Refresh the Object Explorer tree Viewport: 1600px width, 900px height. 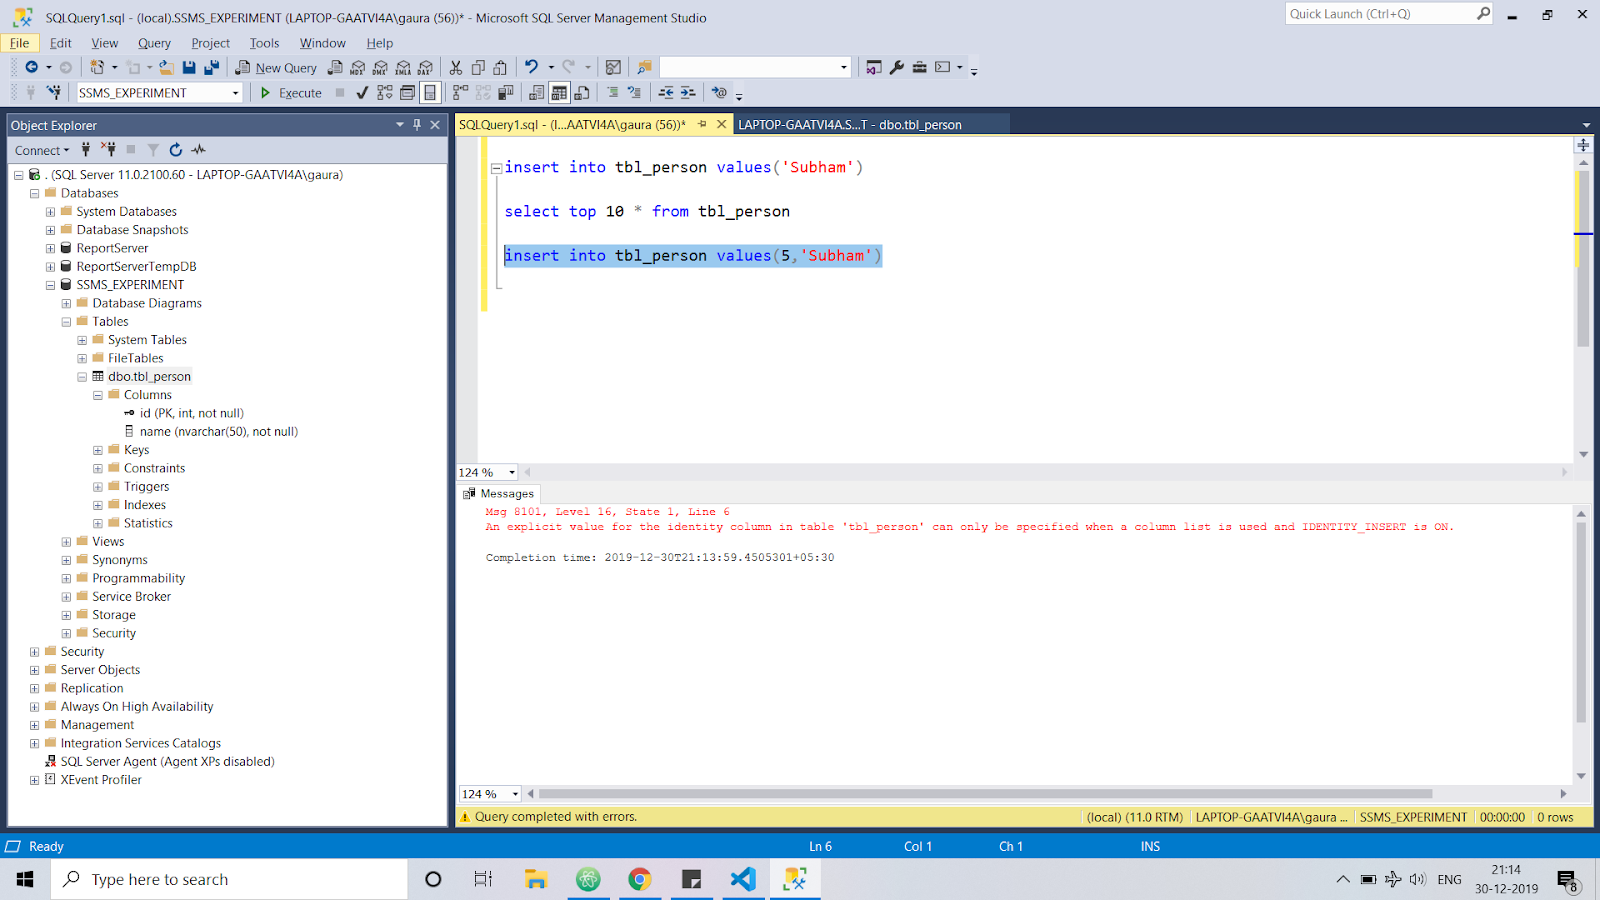click(x=175, y=149)
